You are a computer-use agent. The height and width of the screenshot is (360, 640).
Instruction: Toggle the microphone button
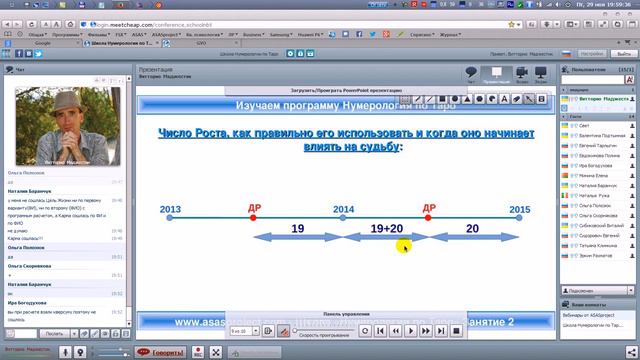point(65,352)
